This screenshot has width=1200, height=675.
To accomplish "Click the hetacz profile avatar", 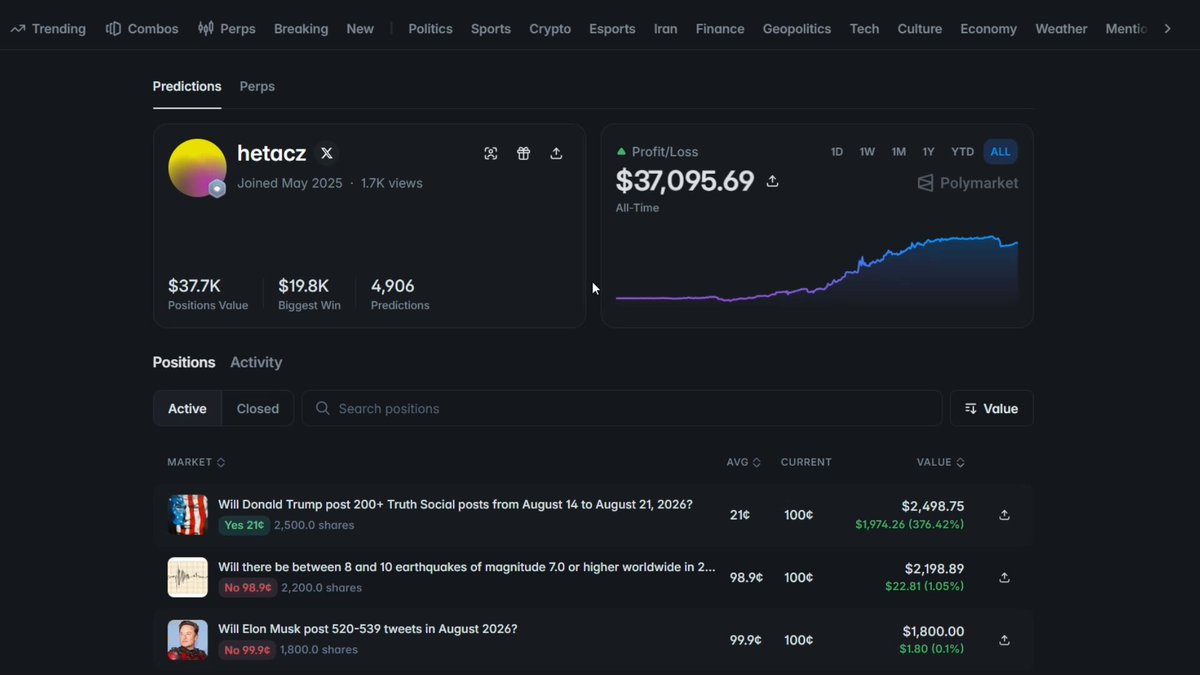I will pyautogui.click(x=197, y=168).
